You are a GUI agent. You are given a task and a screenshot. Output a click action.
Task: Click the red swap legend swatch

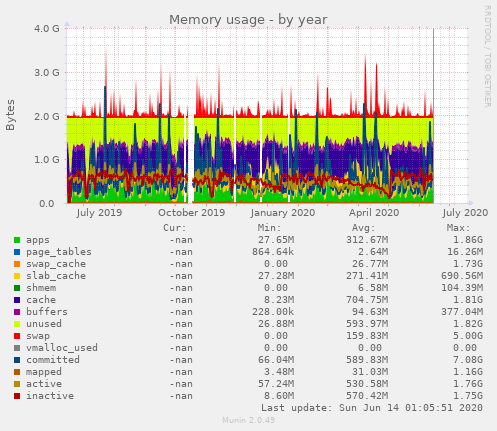coord(17,336)
